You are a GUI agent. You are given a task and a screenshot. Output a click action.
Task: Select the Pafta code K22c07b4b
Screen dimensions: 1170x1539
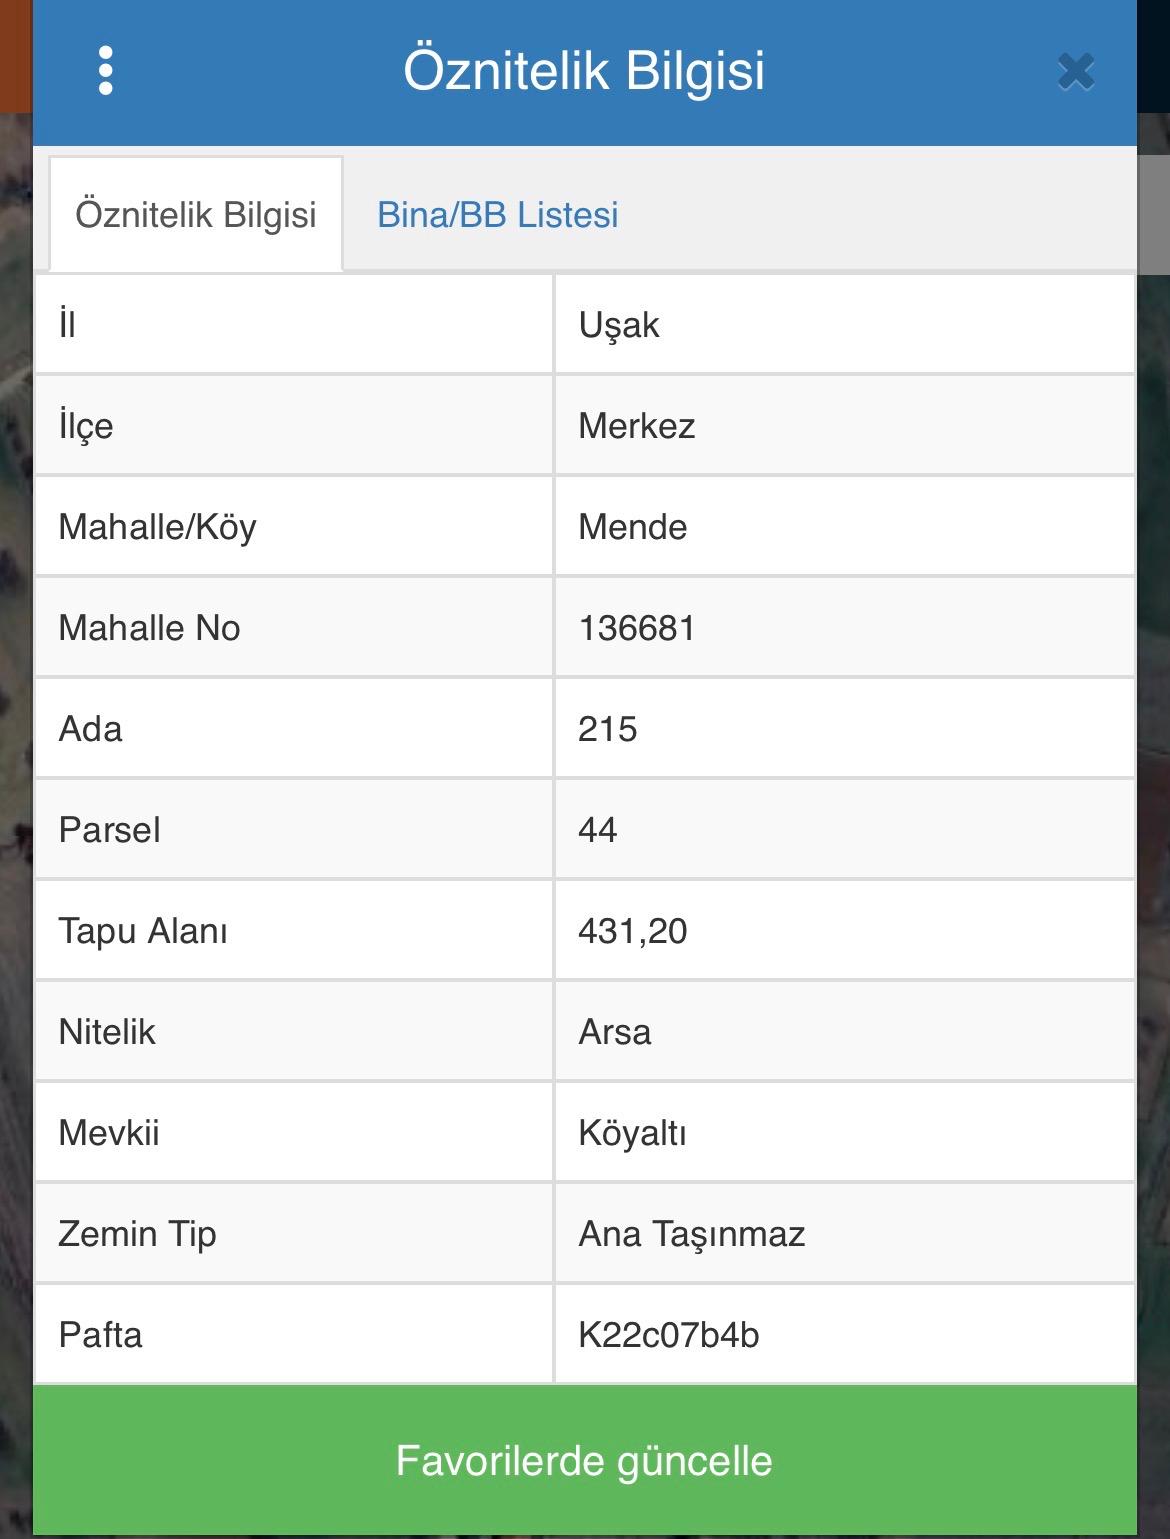(x=669, y=1335)
